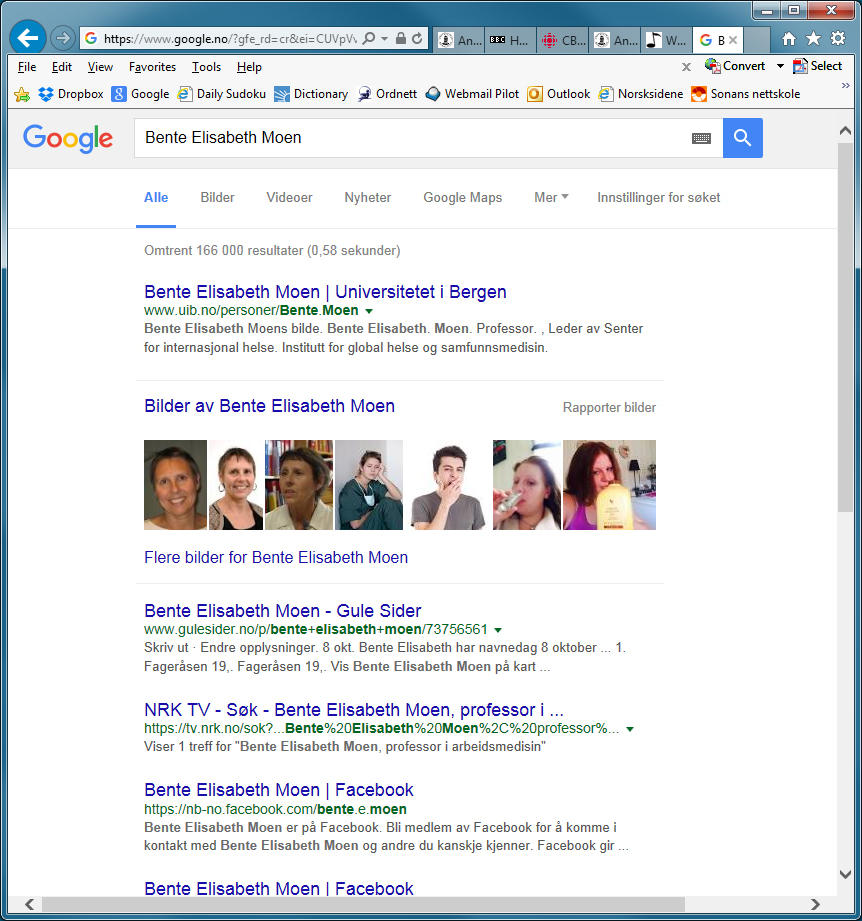Open the browser Tools gear icon

pyautogui.click(x=838, y=39)
